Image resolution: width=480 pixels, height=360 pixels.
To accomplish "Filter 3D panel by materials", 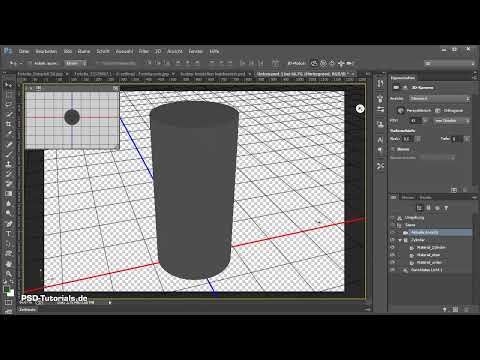I will (437, 208).
